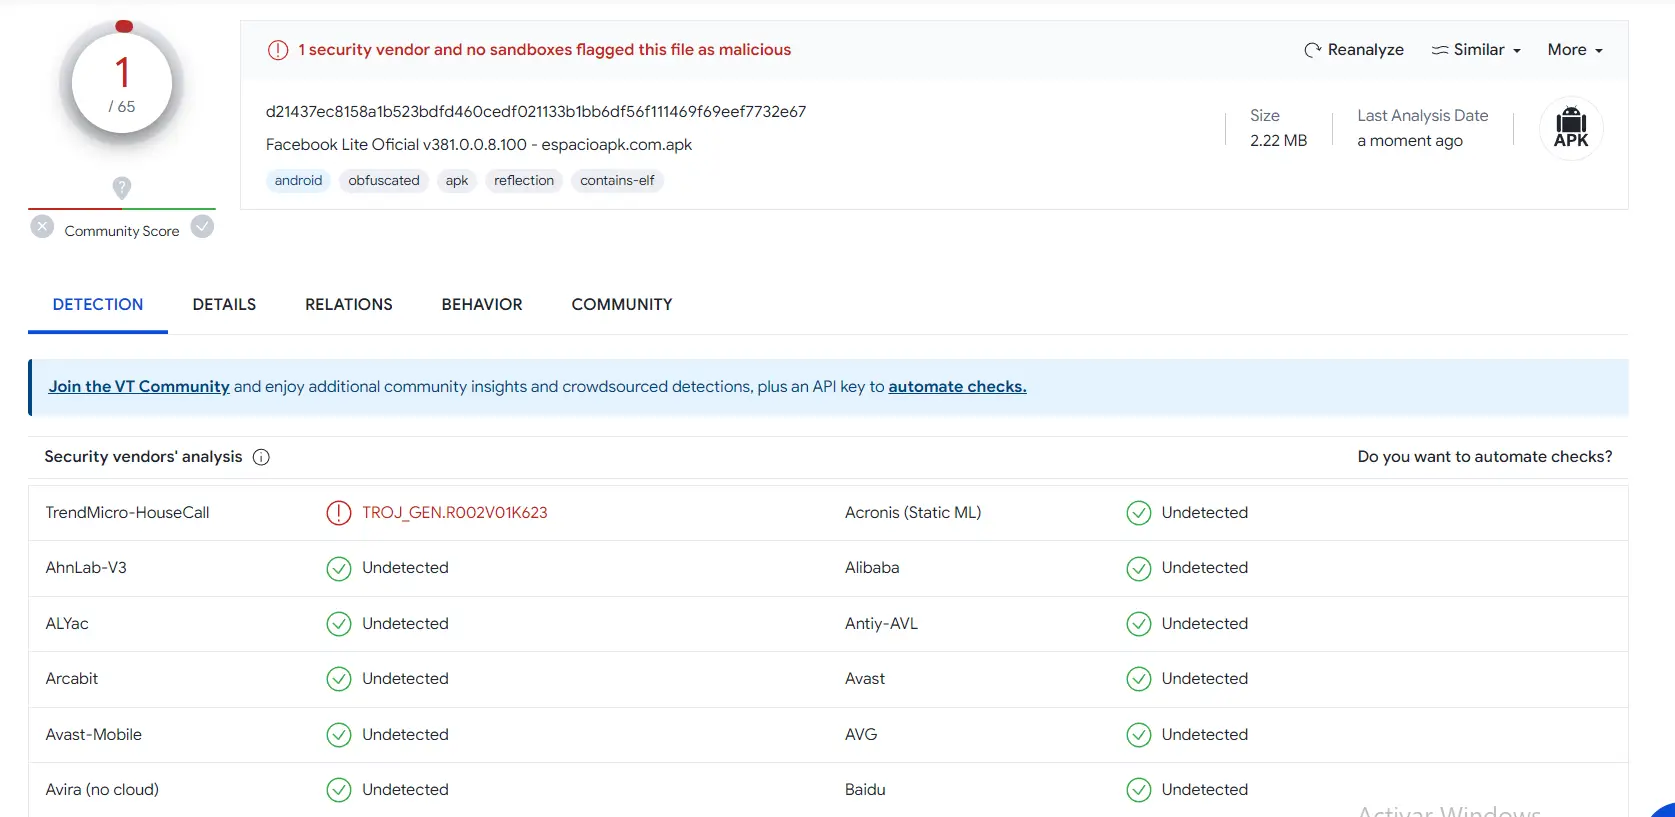The height and width of the screenshot is (817, 1675).
Task: Click the APK file type icon
Action: pyautogui.click(x=1571, y=128)
